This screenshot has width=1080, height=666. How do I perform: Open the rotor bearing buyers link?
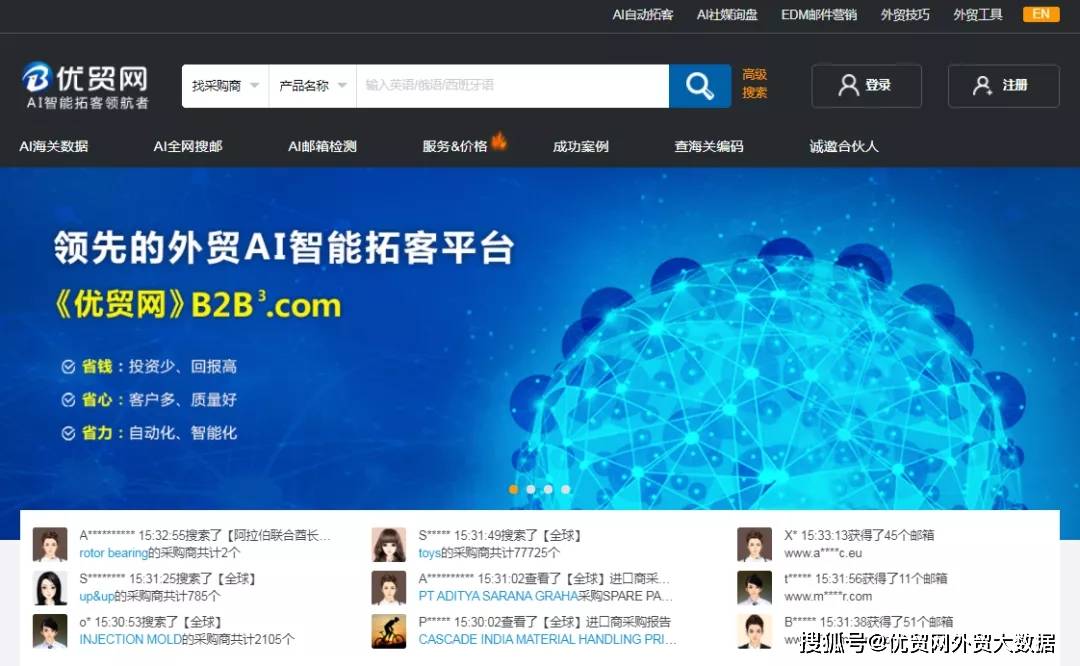click(114, 553)
